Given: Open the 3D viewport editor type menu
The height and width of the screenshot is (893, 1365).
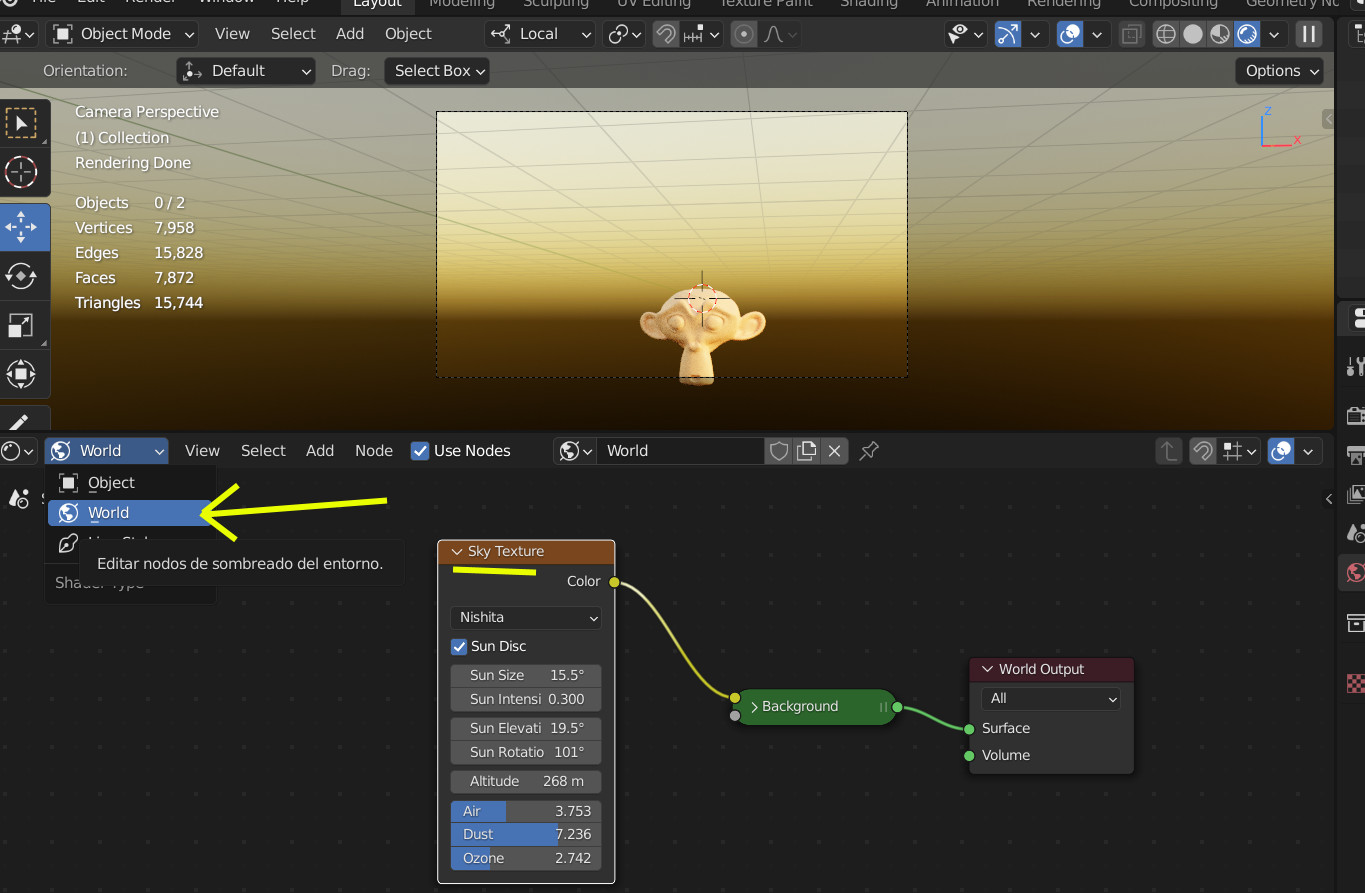Looking at the screenshot, I should [18, 34].
